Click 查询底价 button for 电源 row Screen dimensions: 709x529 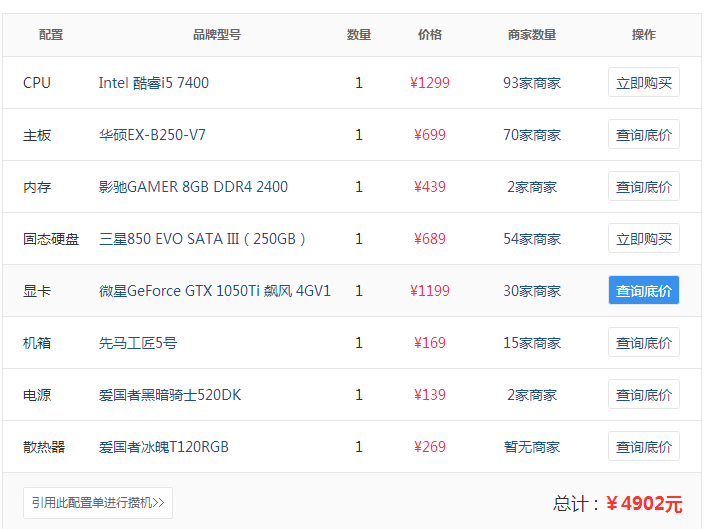[643, 394]
